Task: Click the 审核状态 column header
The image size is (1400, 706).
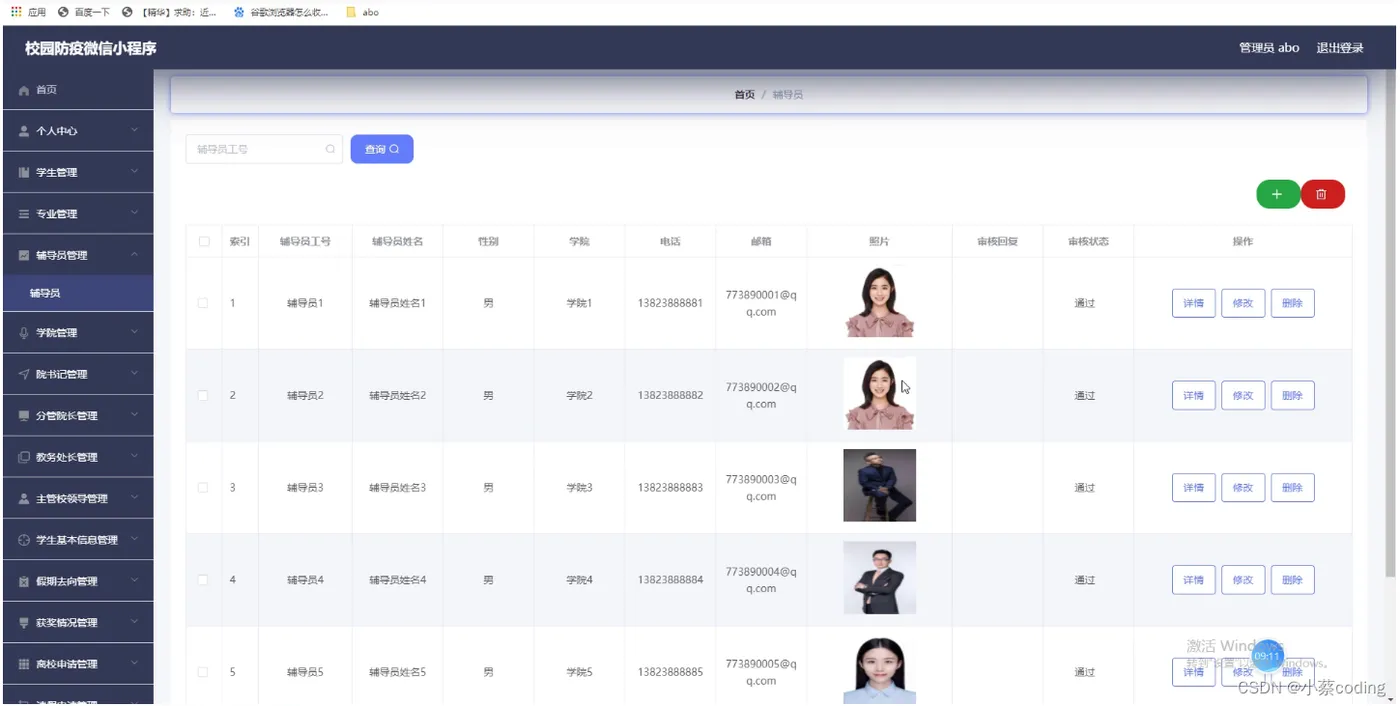Action: point(1087,241)
